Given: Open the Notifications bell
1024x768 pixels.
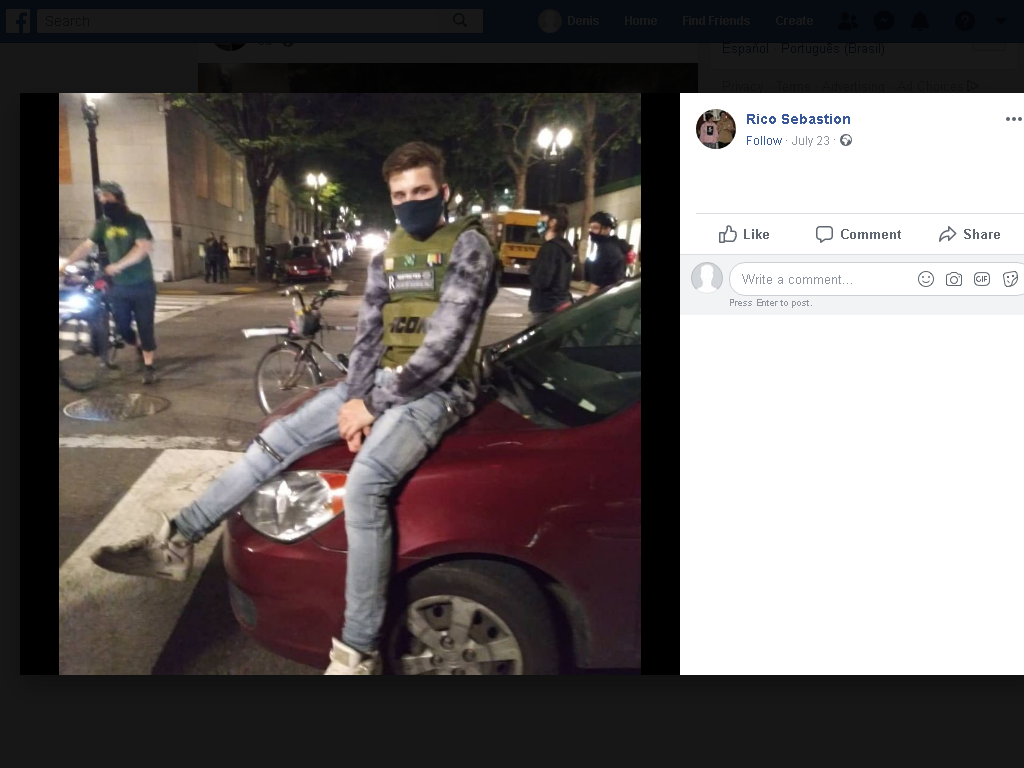Looking at the screenshot, I should point(920,21).
